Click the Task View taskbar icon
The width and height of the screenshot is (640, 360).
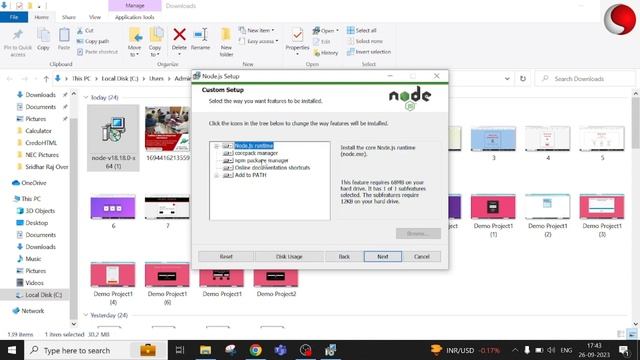click(x=180, y=350)
